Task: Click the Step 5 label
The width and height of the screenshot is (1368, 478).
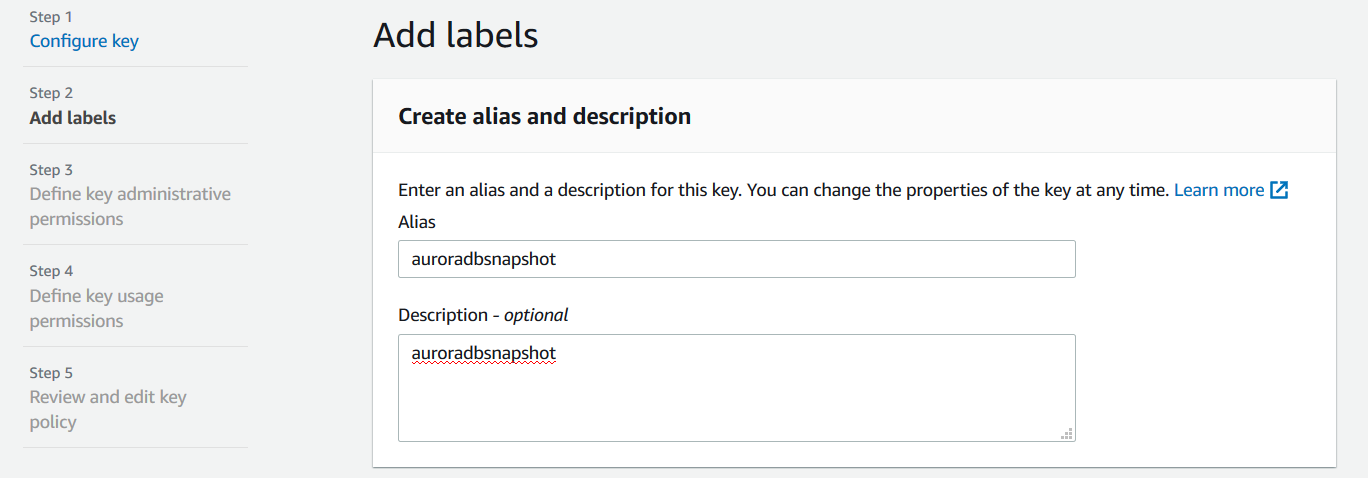Action: [x=51, y=373]
